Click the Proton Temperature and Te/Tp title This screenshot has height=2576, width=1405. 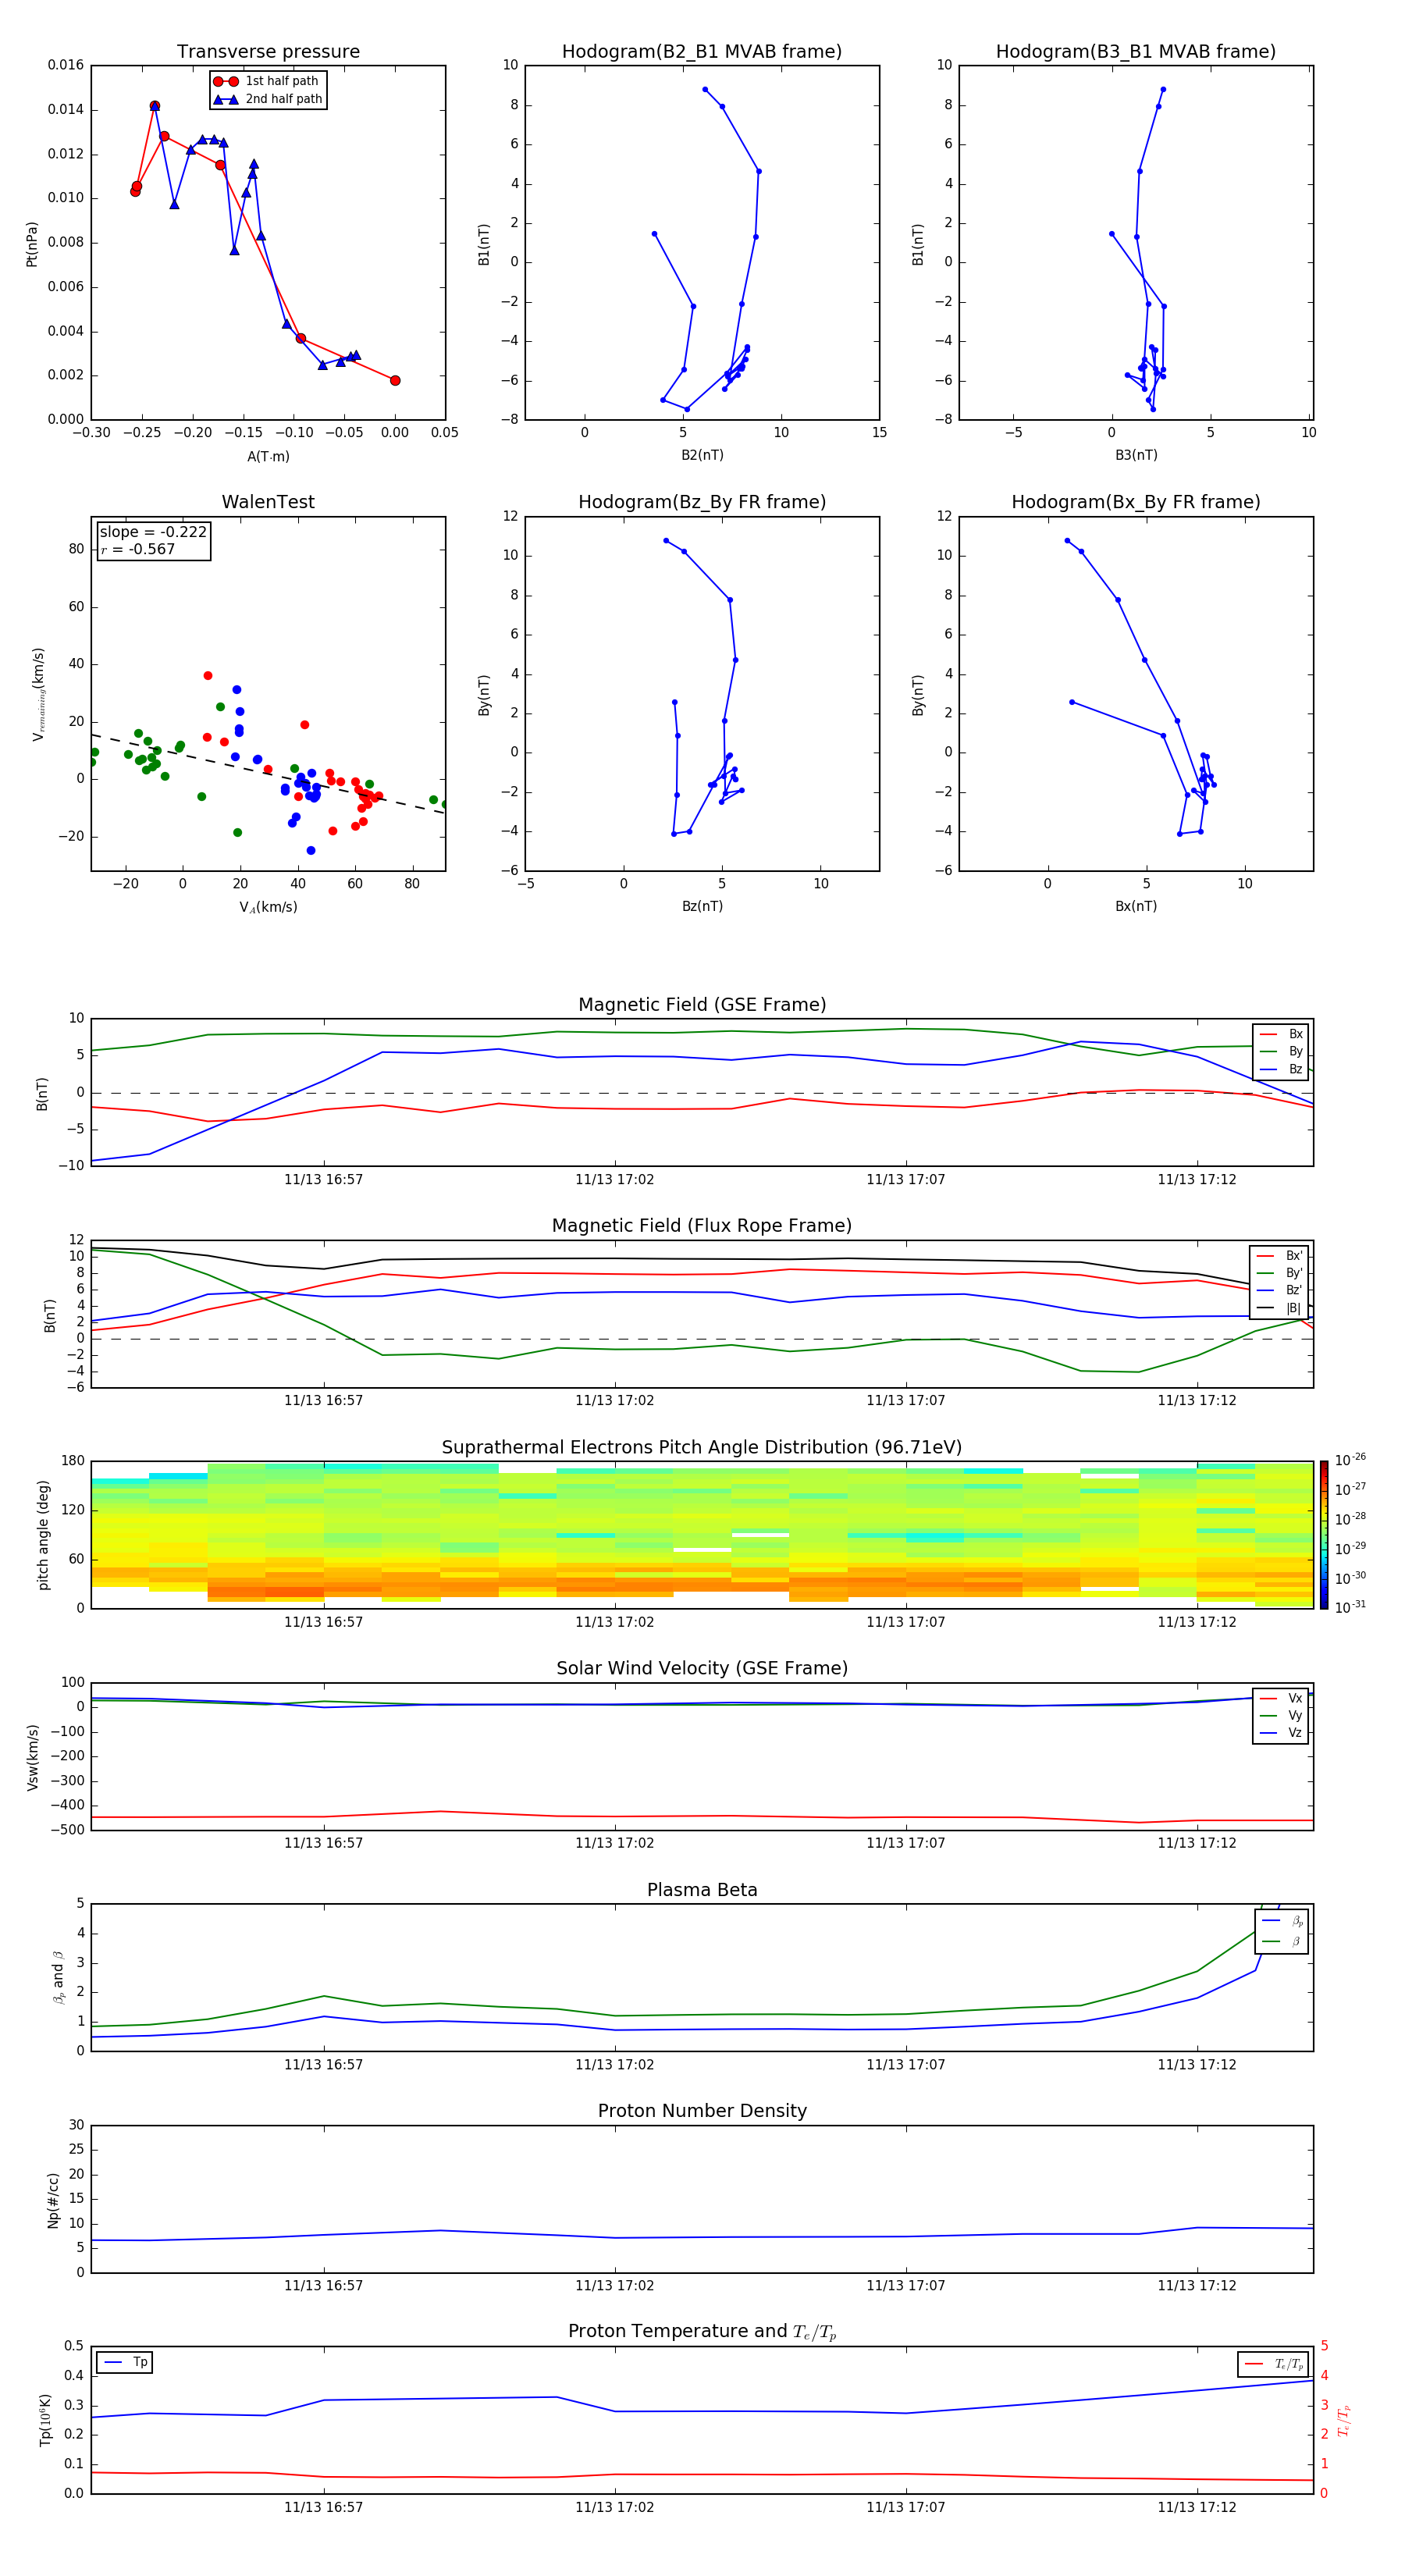click(702, 2332)
